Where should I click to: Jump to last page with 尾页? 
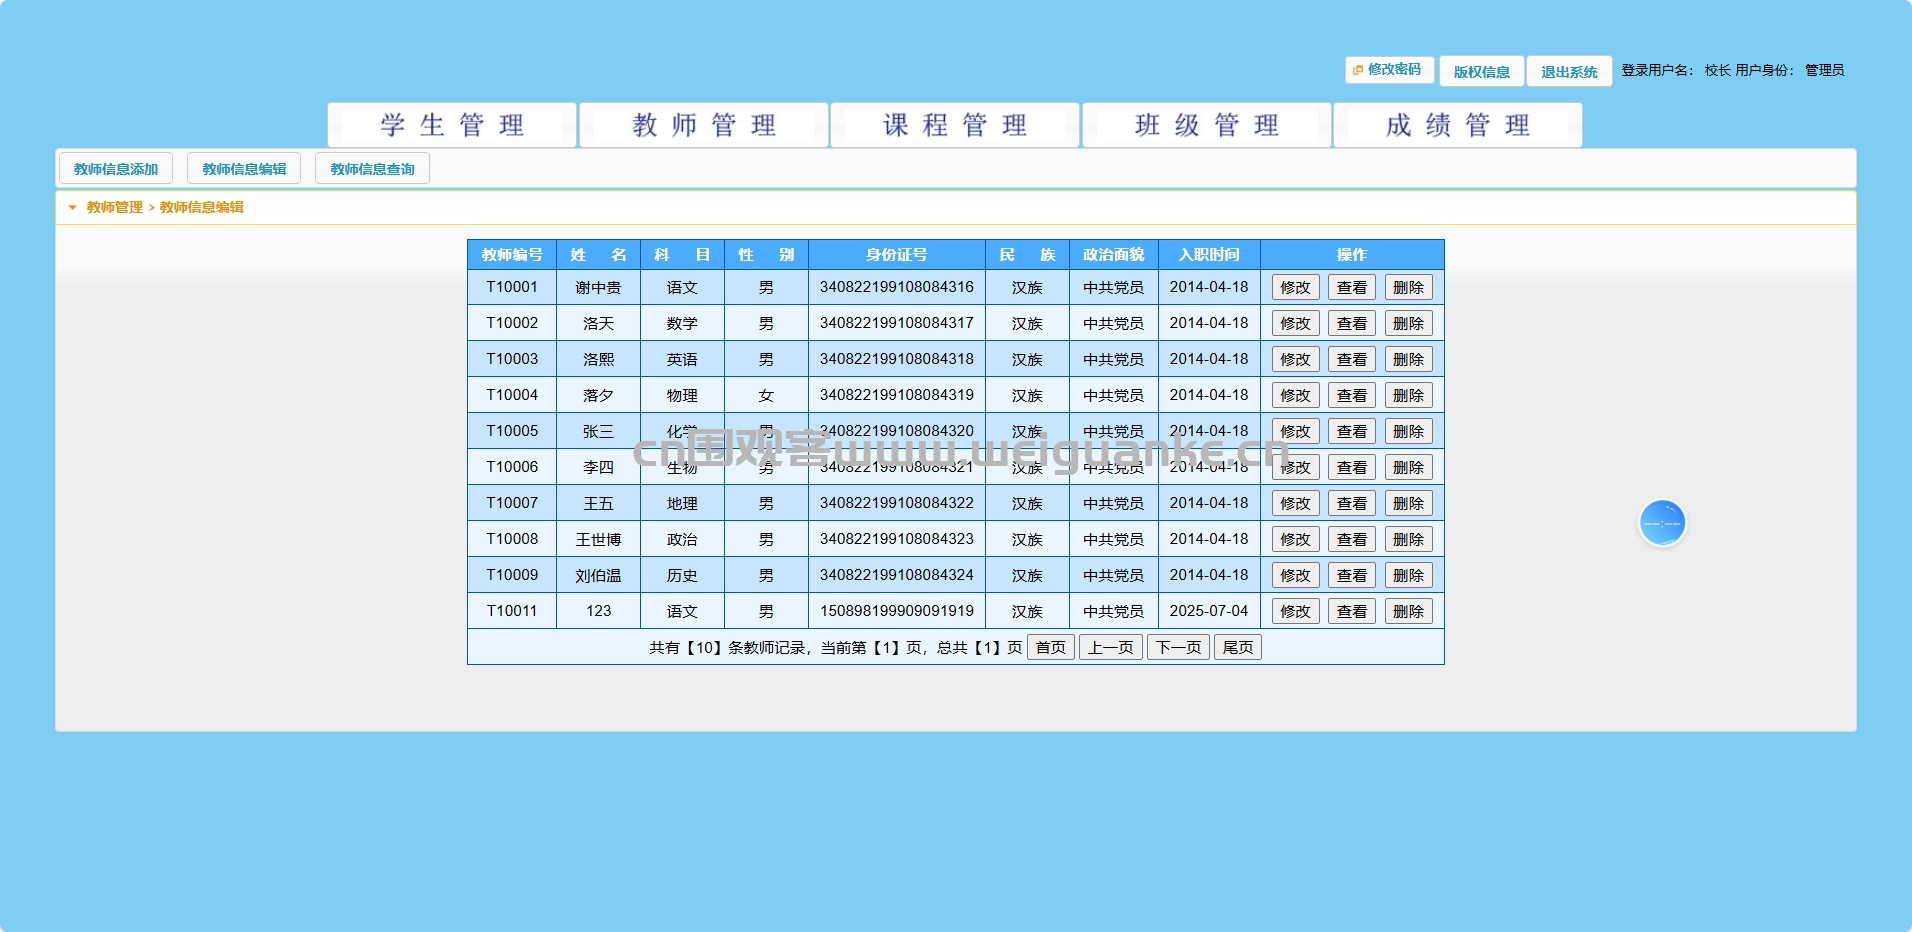pos(1238,647)
